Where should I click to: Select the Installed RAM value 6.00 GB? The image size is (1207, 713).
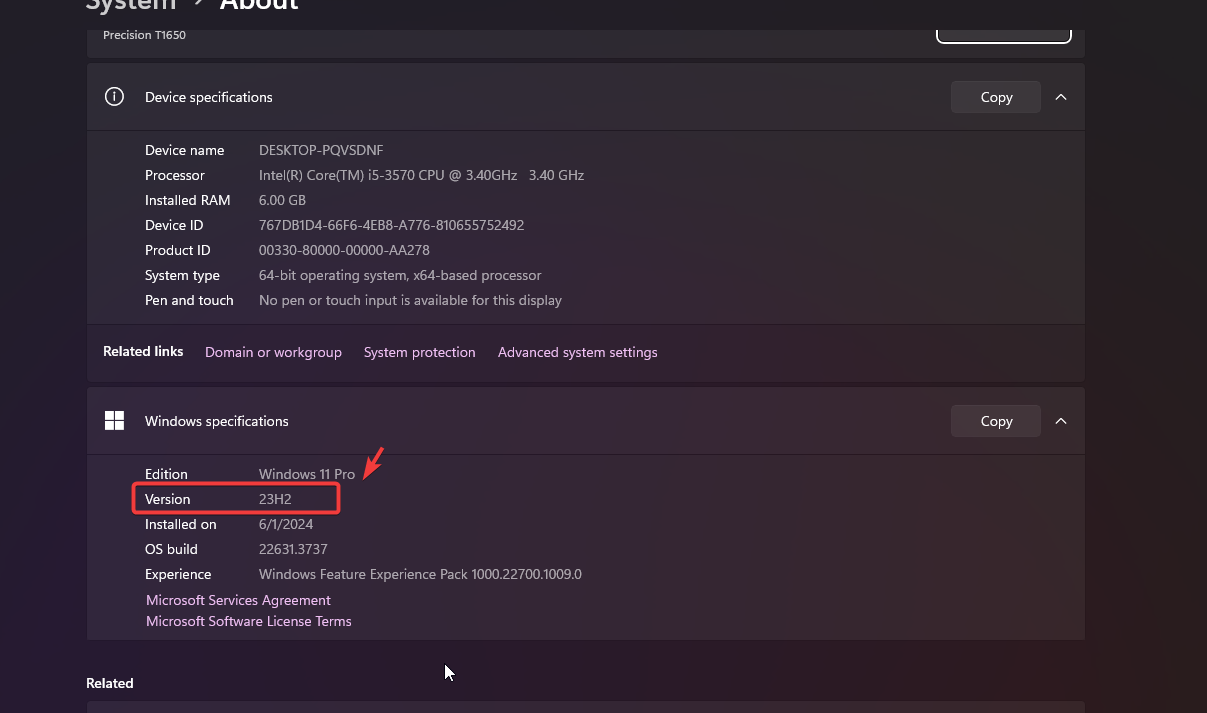click(x=282, y=200)
